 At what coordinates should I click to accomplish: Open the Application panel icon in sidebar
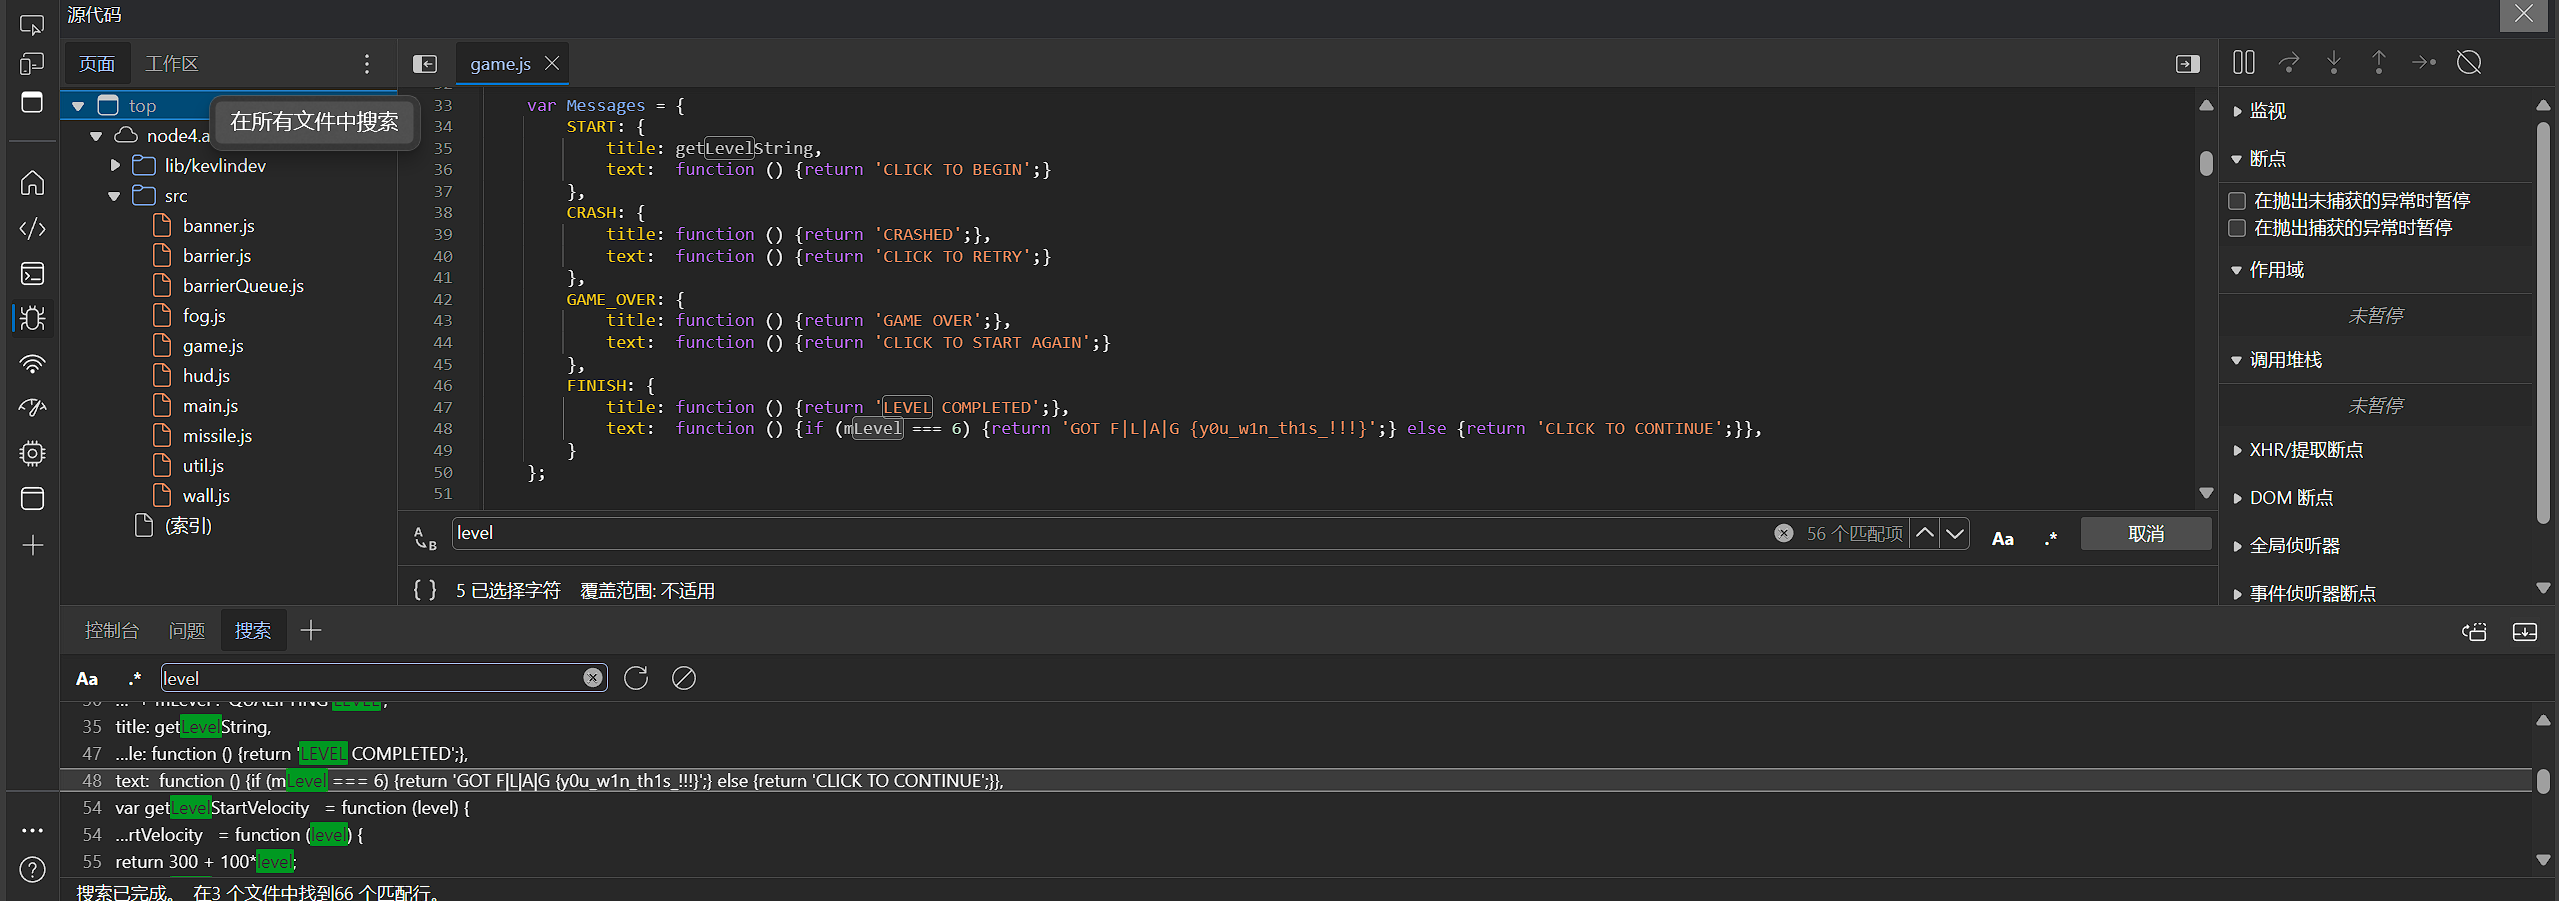(32, 498)
